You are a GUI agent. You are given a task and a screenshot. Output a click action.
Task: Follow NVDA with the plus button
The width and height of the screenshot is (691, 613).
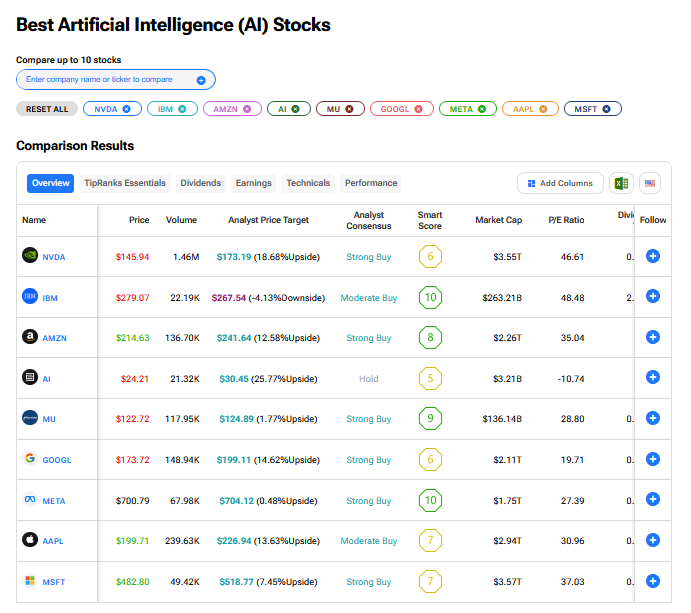pos(653,256)
